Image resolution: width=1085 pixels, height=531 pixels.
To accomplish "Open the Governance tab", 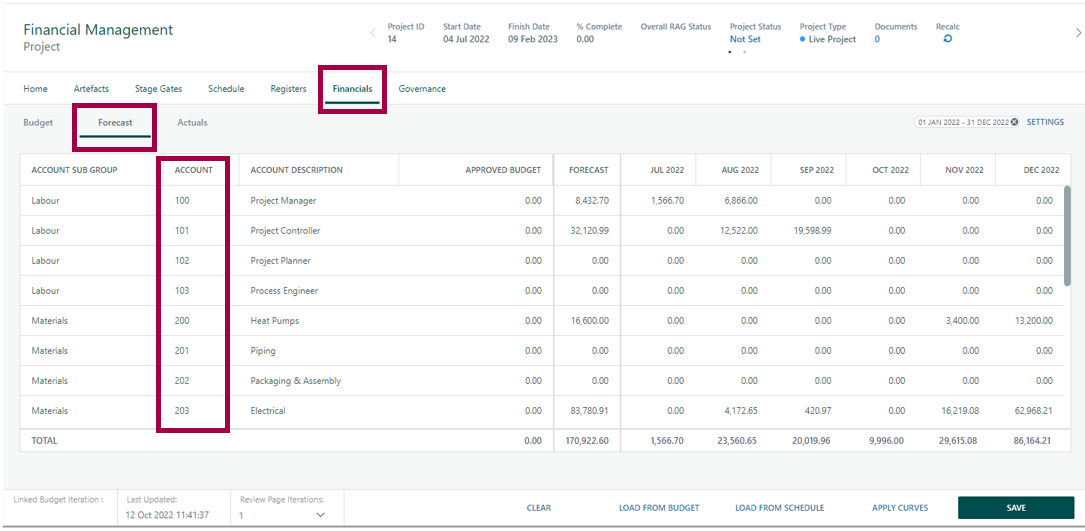I will [x=422, y=89].
